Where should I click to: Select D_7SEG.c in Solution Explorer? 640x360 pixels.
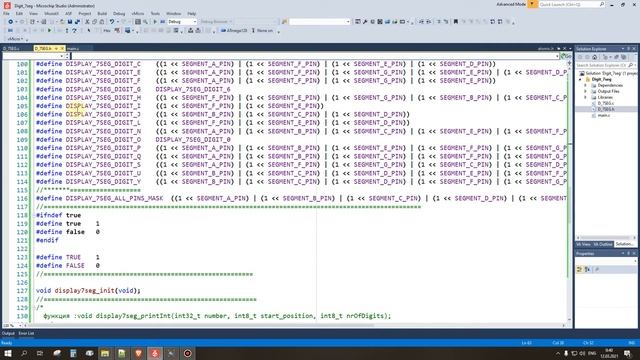(606, 103)
